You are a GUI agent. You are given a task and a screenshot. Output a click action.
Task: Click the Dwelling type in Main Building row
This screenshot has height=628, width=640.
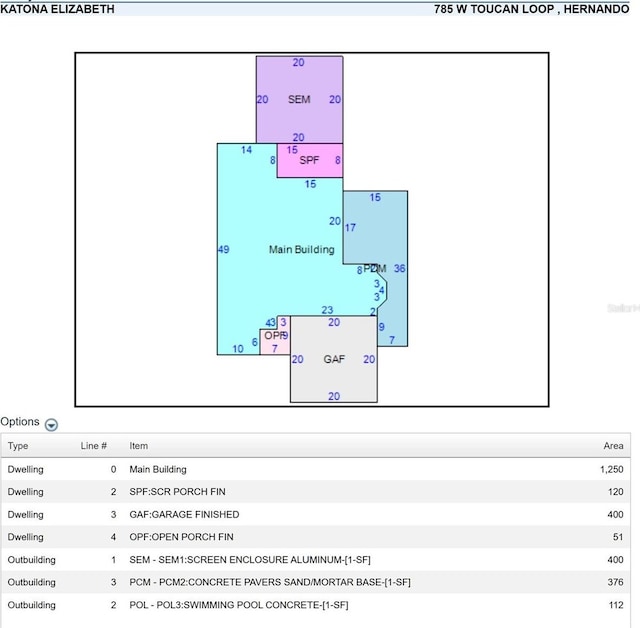tap(25, 469)
